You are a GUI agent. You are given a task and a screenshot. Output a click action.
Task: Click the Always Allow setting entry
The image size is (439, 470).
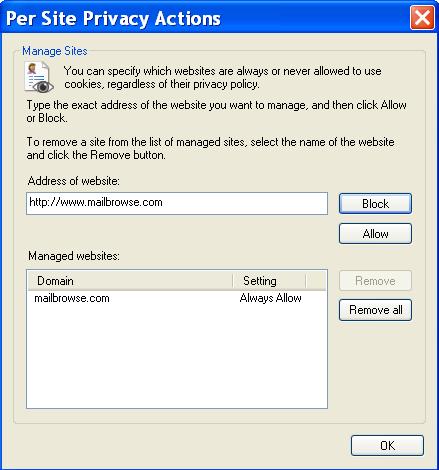coord(270,298)
